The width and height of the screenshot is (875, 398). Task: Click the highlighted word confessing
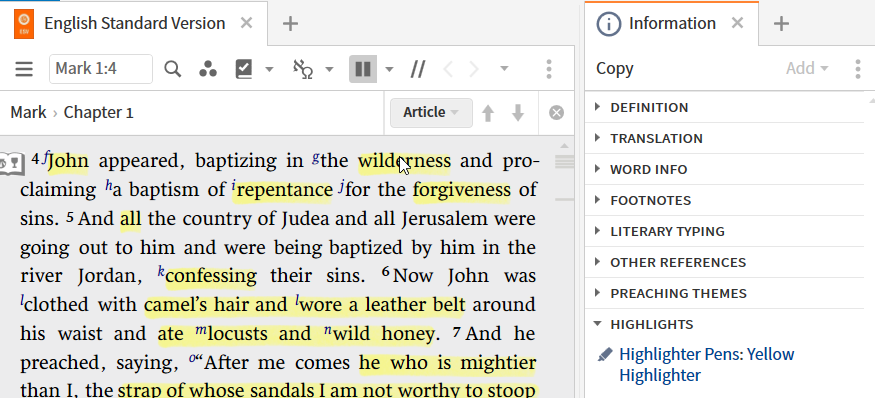211,276
